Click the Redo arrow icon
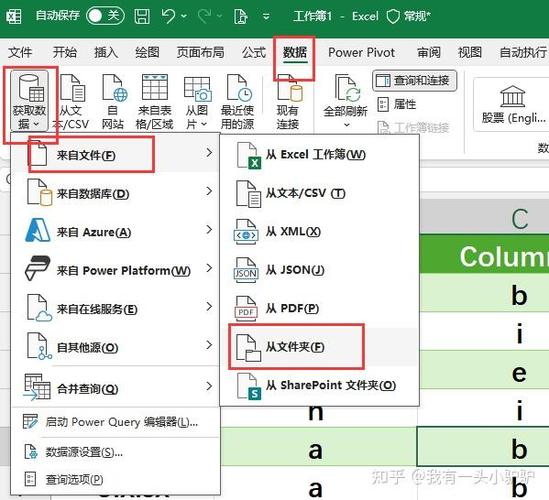The width and height of the screenshot is (549, 500). point(204,16)
